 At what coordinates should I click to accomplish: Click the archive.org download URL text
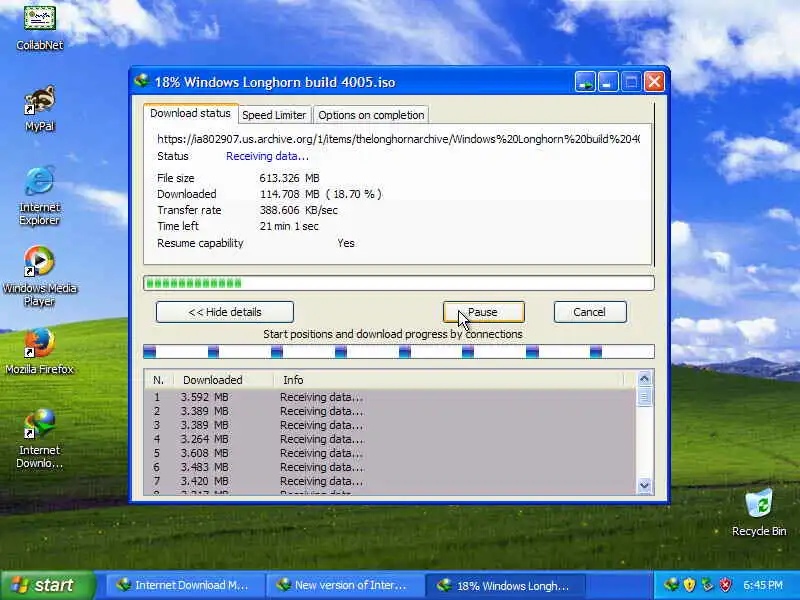pos(398,139)
